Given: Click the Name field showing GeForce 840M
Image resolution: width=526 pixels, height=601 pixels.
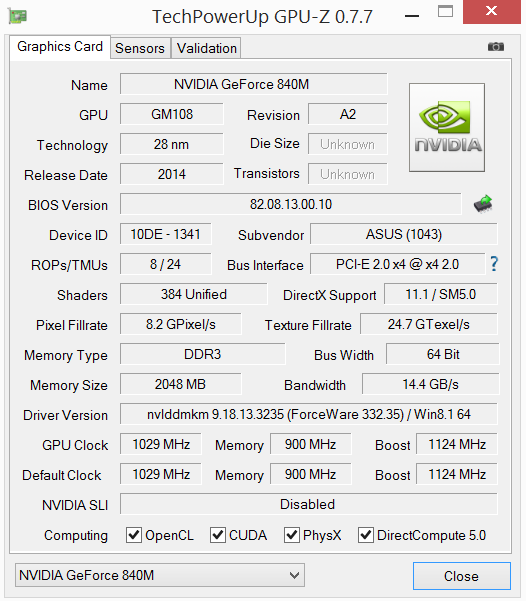Looking at the screenshot, I should pyautogui.click(x=253, y=84).
